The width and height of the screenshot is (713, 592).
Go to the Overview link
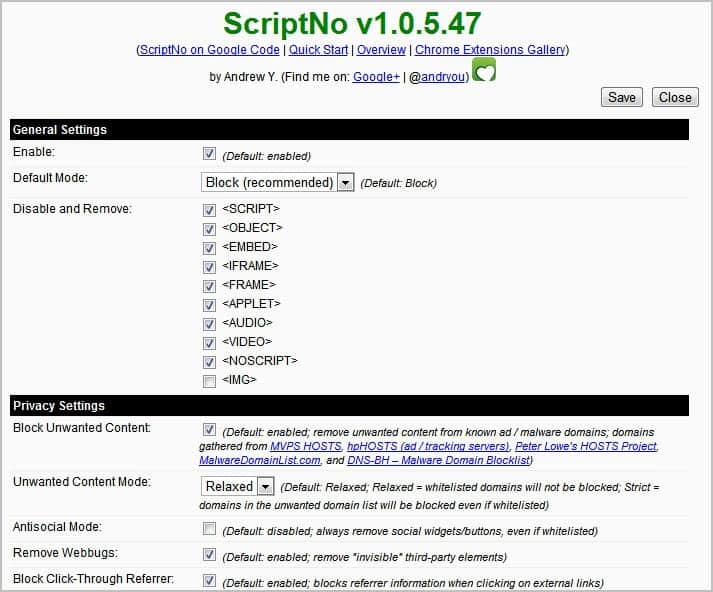382,49
